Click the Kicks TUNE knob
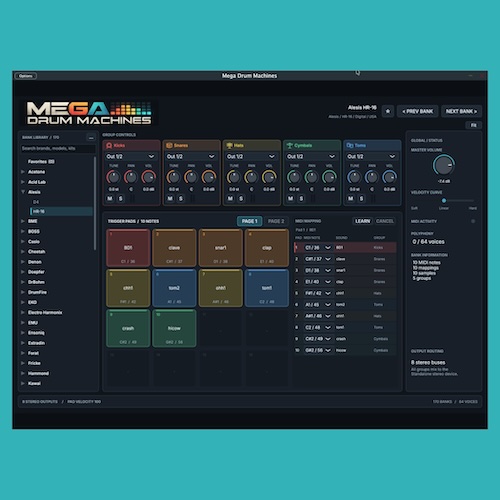 [x=113, y=177]
